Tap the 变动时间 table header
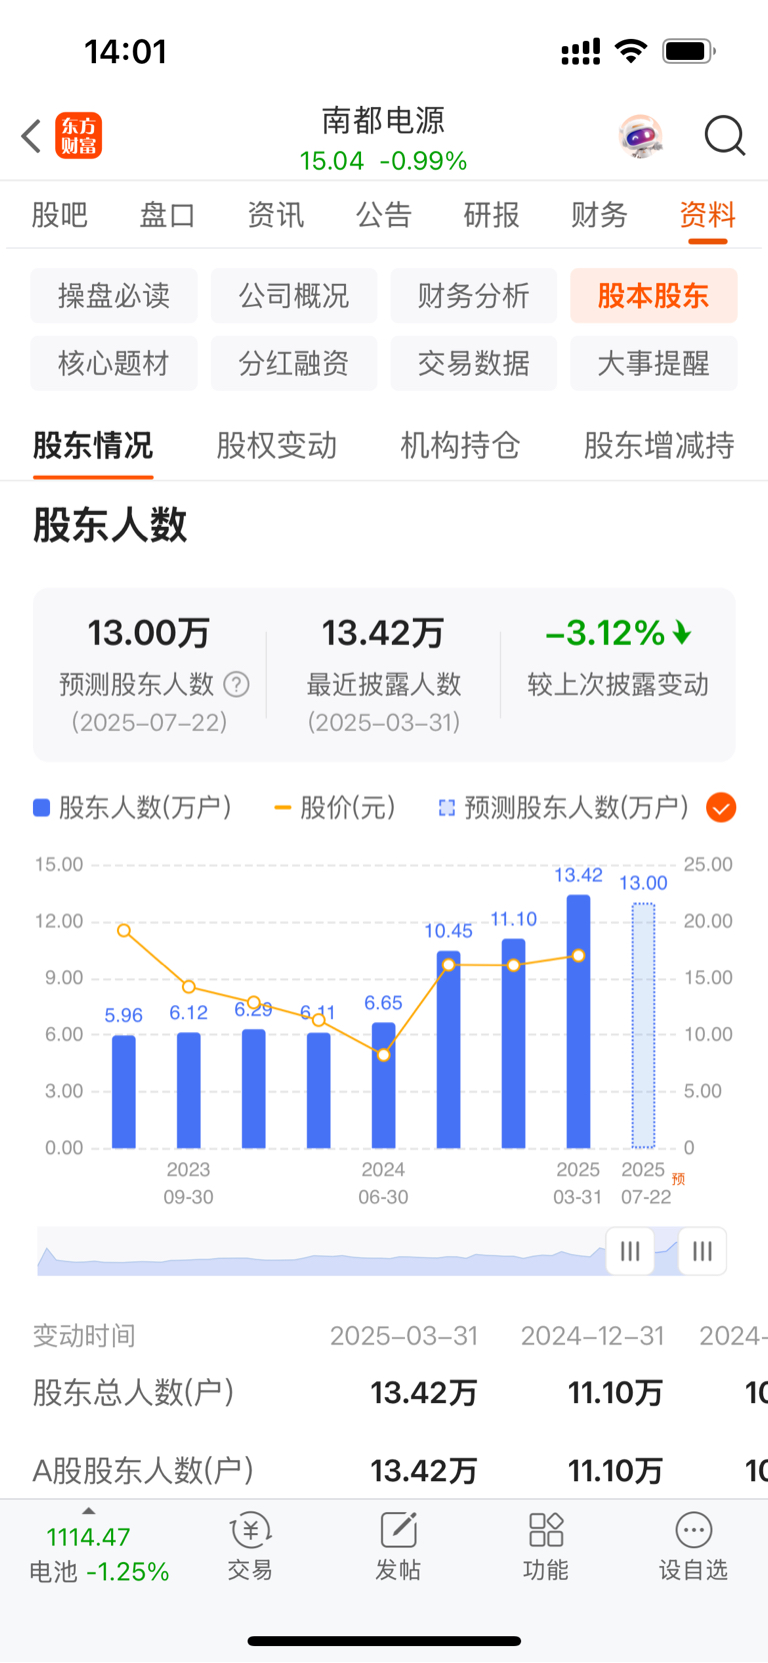This screenshot has width=768, height=1663. (x=84, y=1336)
